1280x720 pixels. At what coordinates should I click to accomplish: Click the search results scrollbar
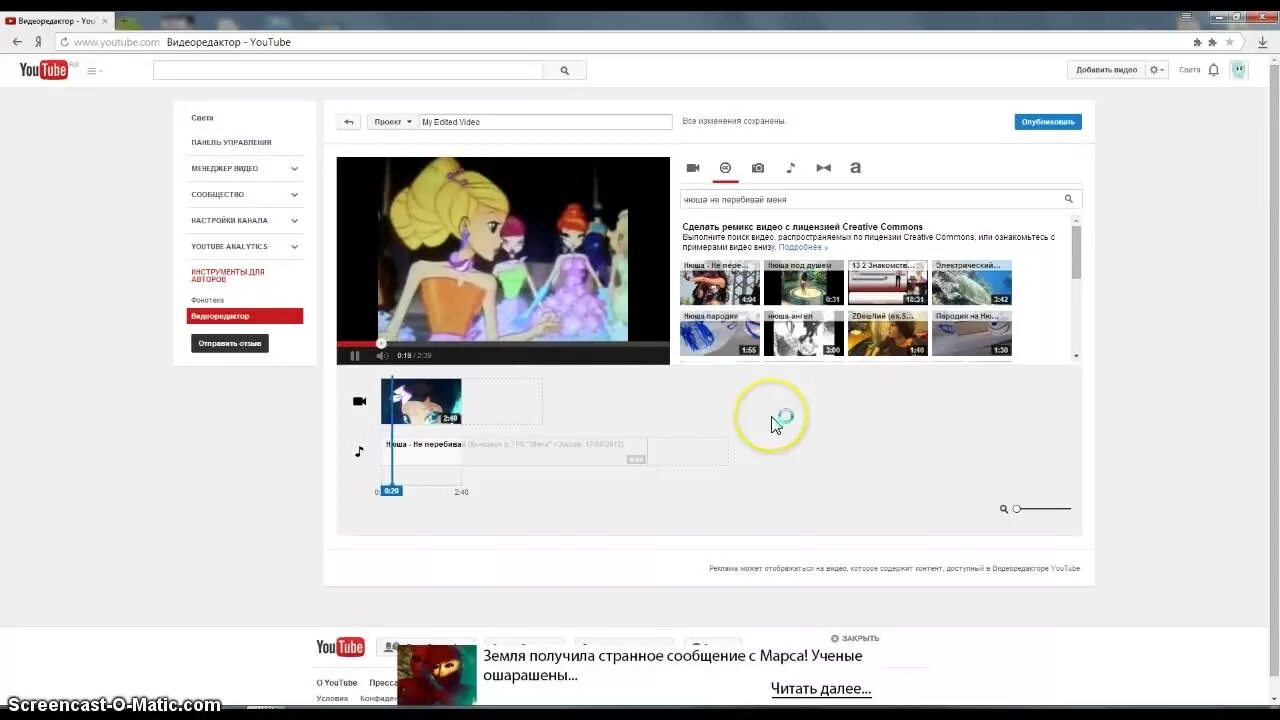point(1076,252)
